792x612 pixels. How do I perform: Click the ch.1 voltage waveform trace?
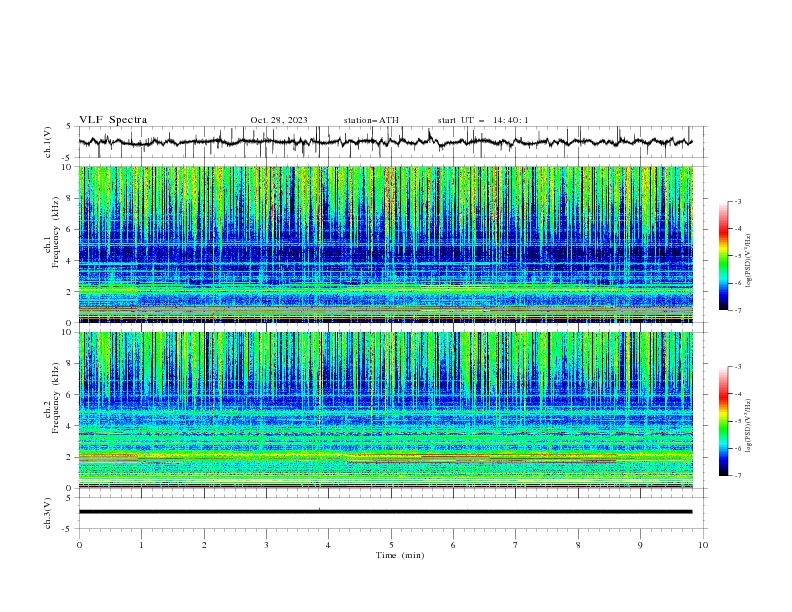coord(385,142)
